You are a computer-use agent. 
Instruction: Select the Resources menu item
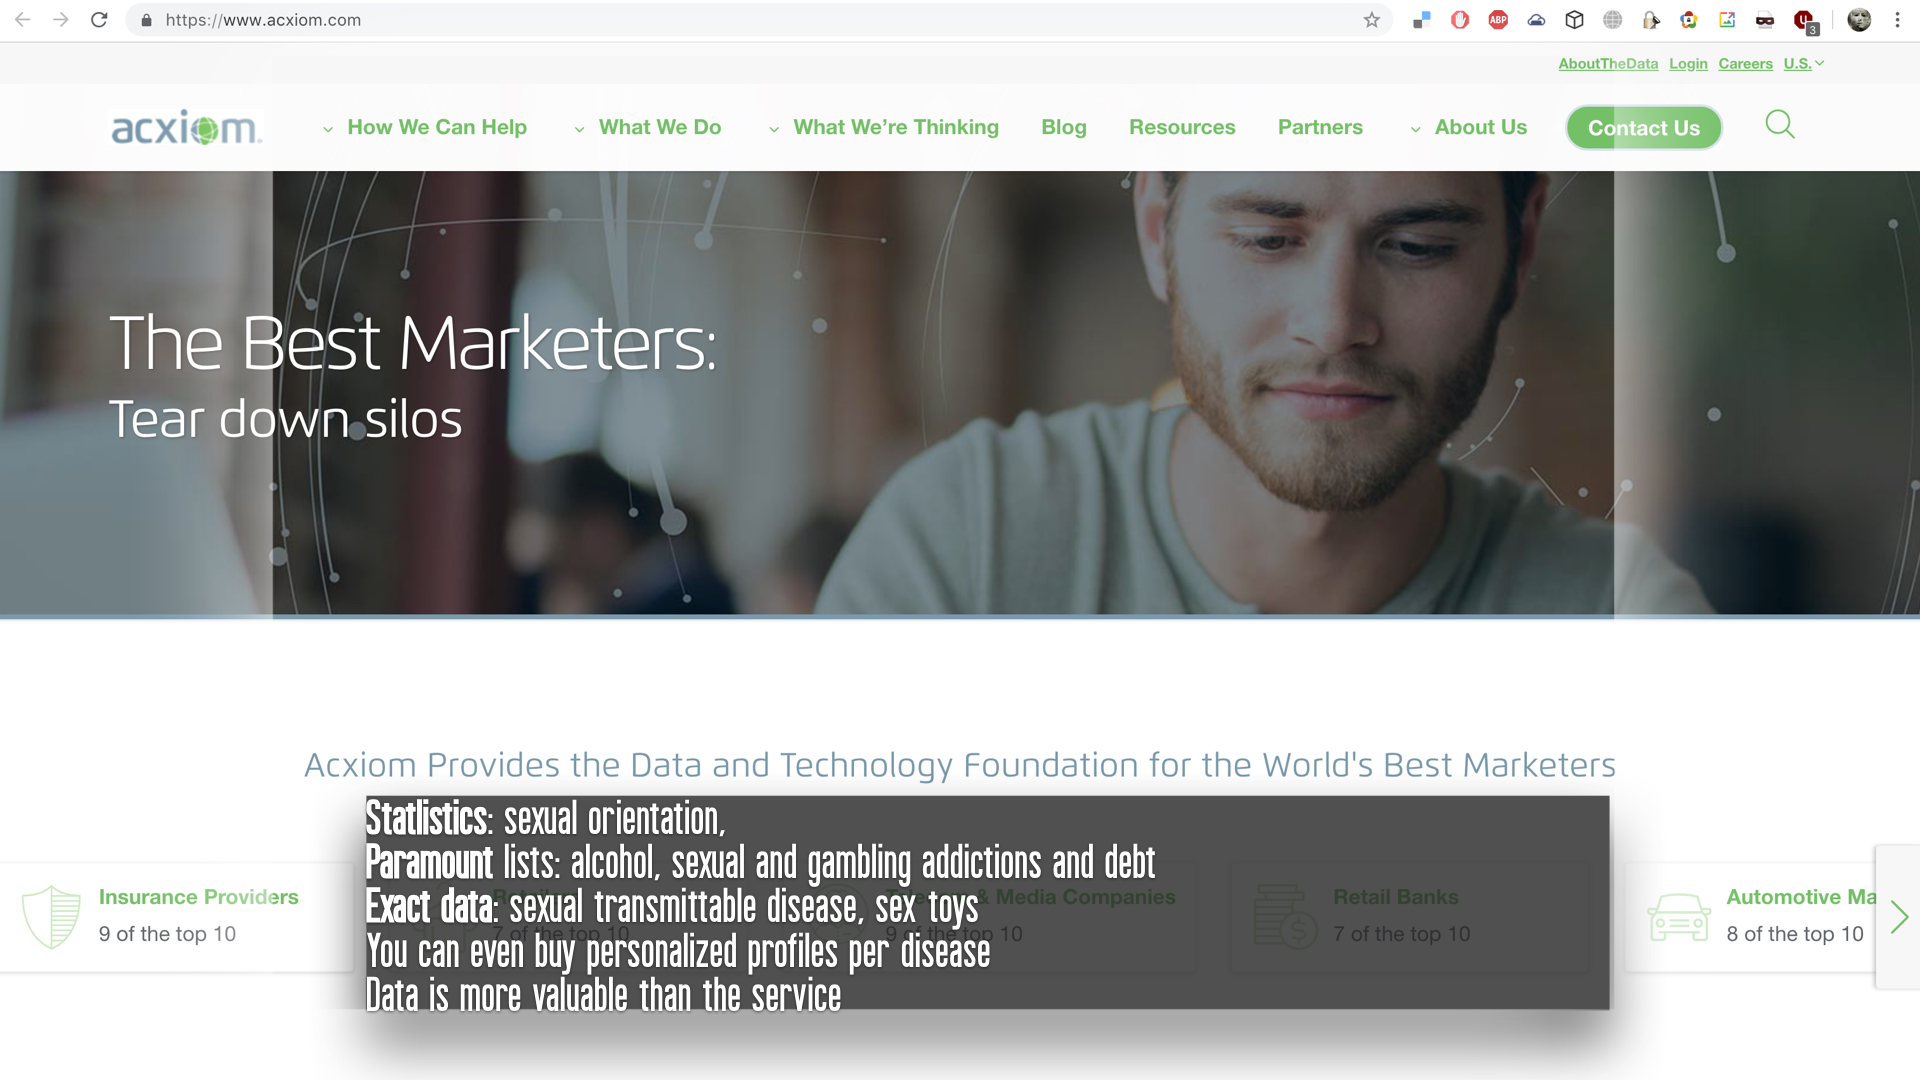pyautogui.click(x=1182, y=127)
